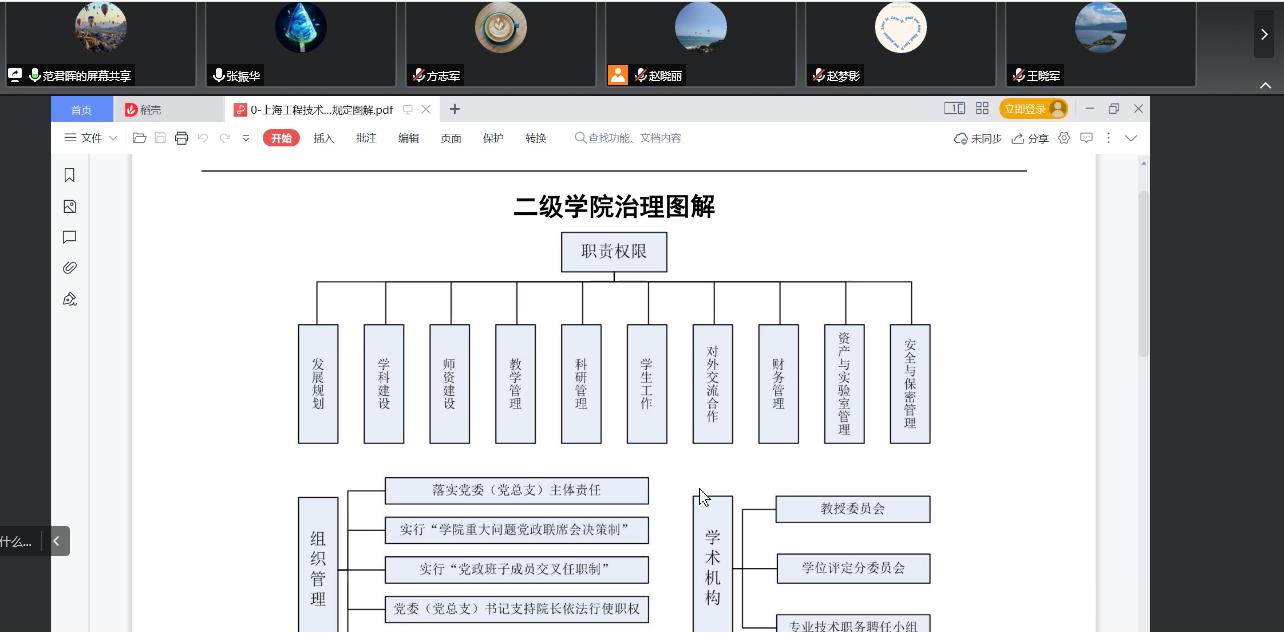Click the grid apps icon in title bar
The image size is (1284, 633).
tap(982, 109)
